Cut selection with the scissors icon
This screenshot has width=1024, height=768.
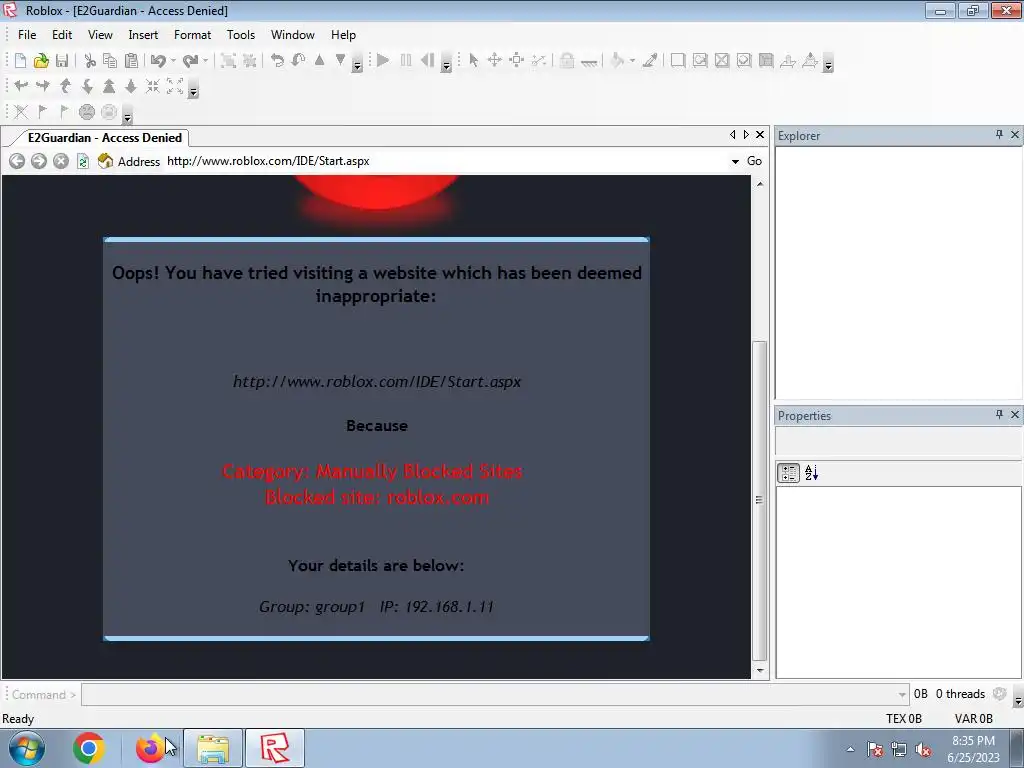(x=90, y=61)
